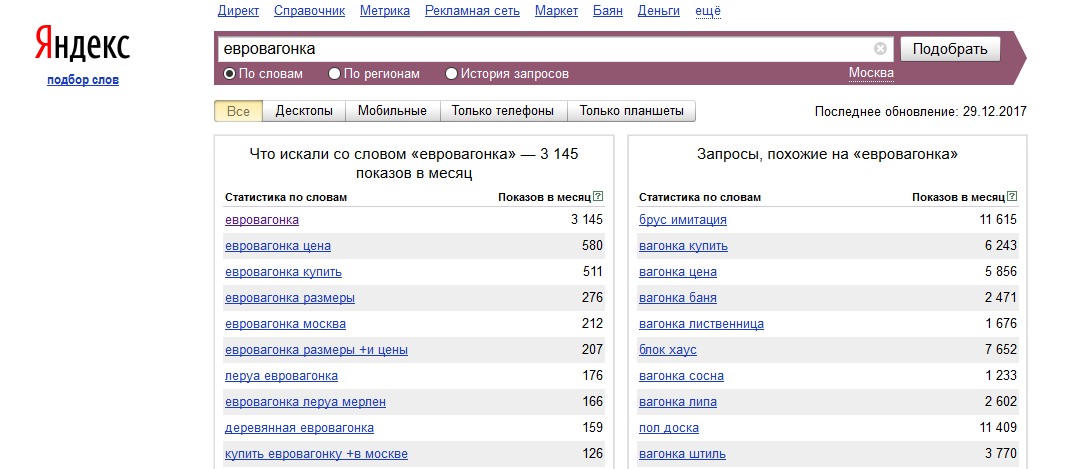Open the евровагонка размеры link

290,297
